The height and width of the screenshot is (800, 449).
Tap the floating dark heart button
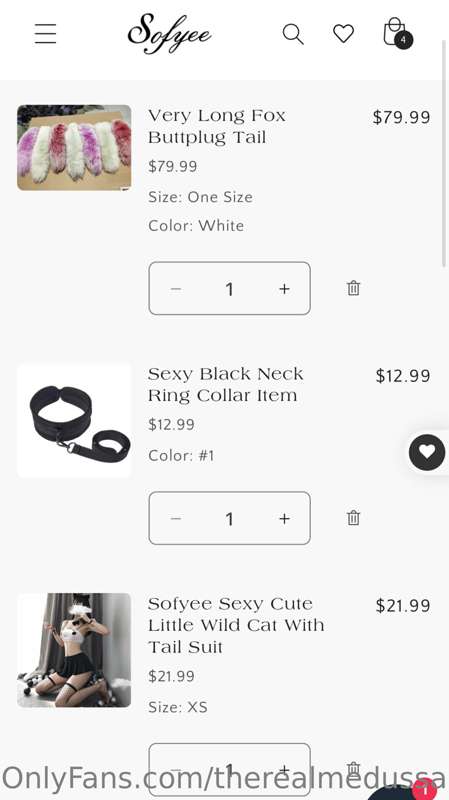pos(427,452)
